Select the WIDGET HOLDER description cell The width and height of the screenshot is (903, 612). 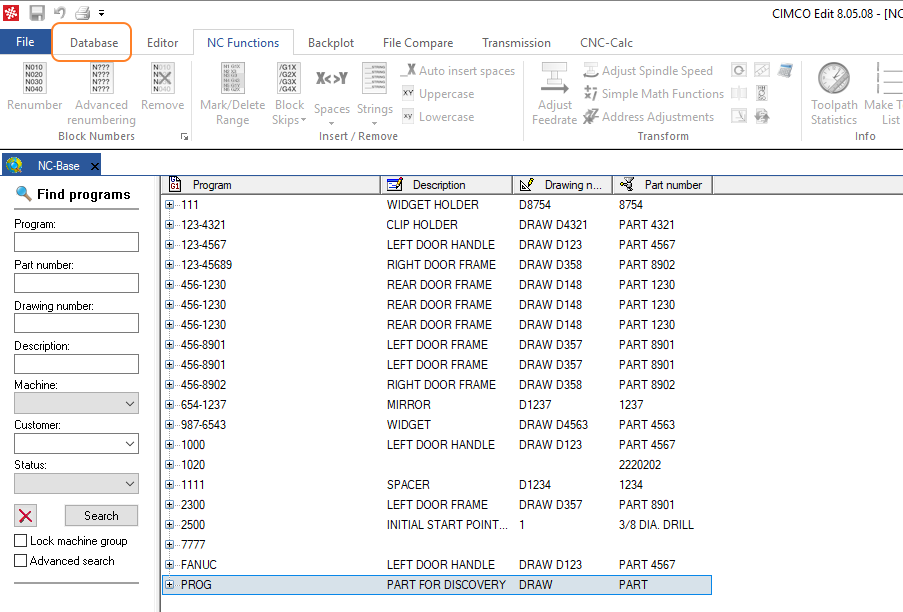click(x=432, y=204)
